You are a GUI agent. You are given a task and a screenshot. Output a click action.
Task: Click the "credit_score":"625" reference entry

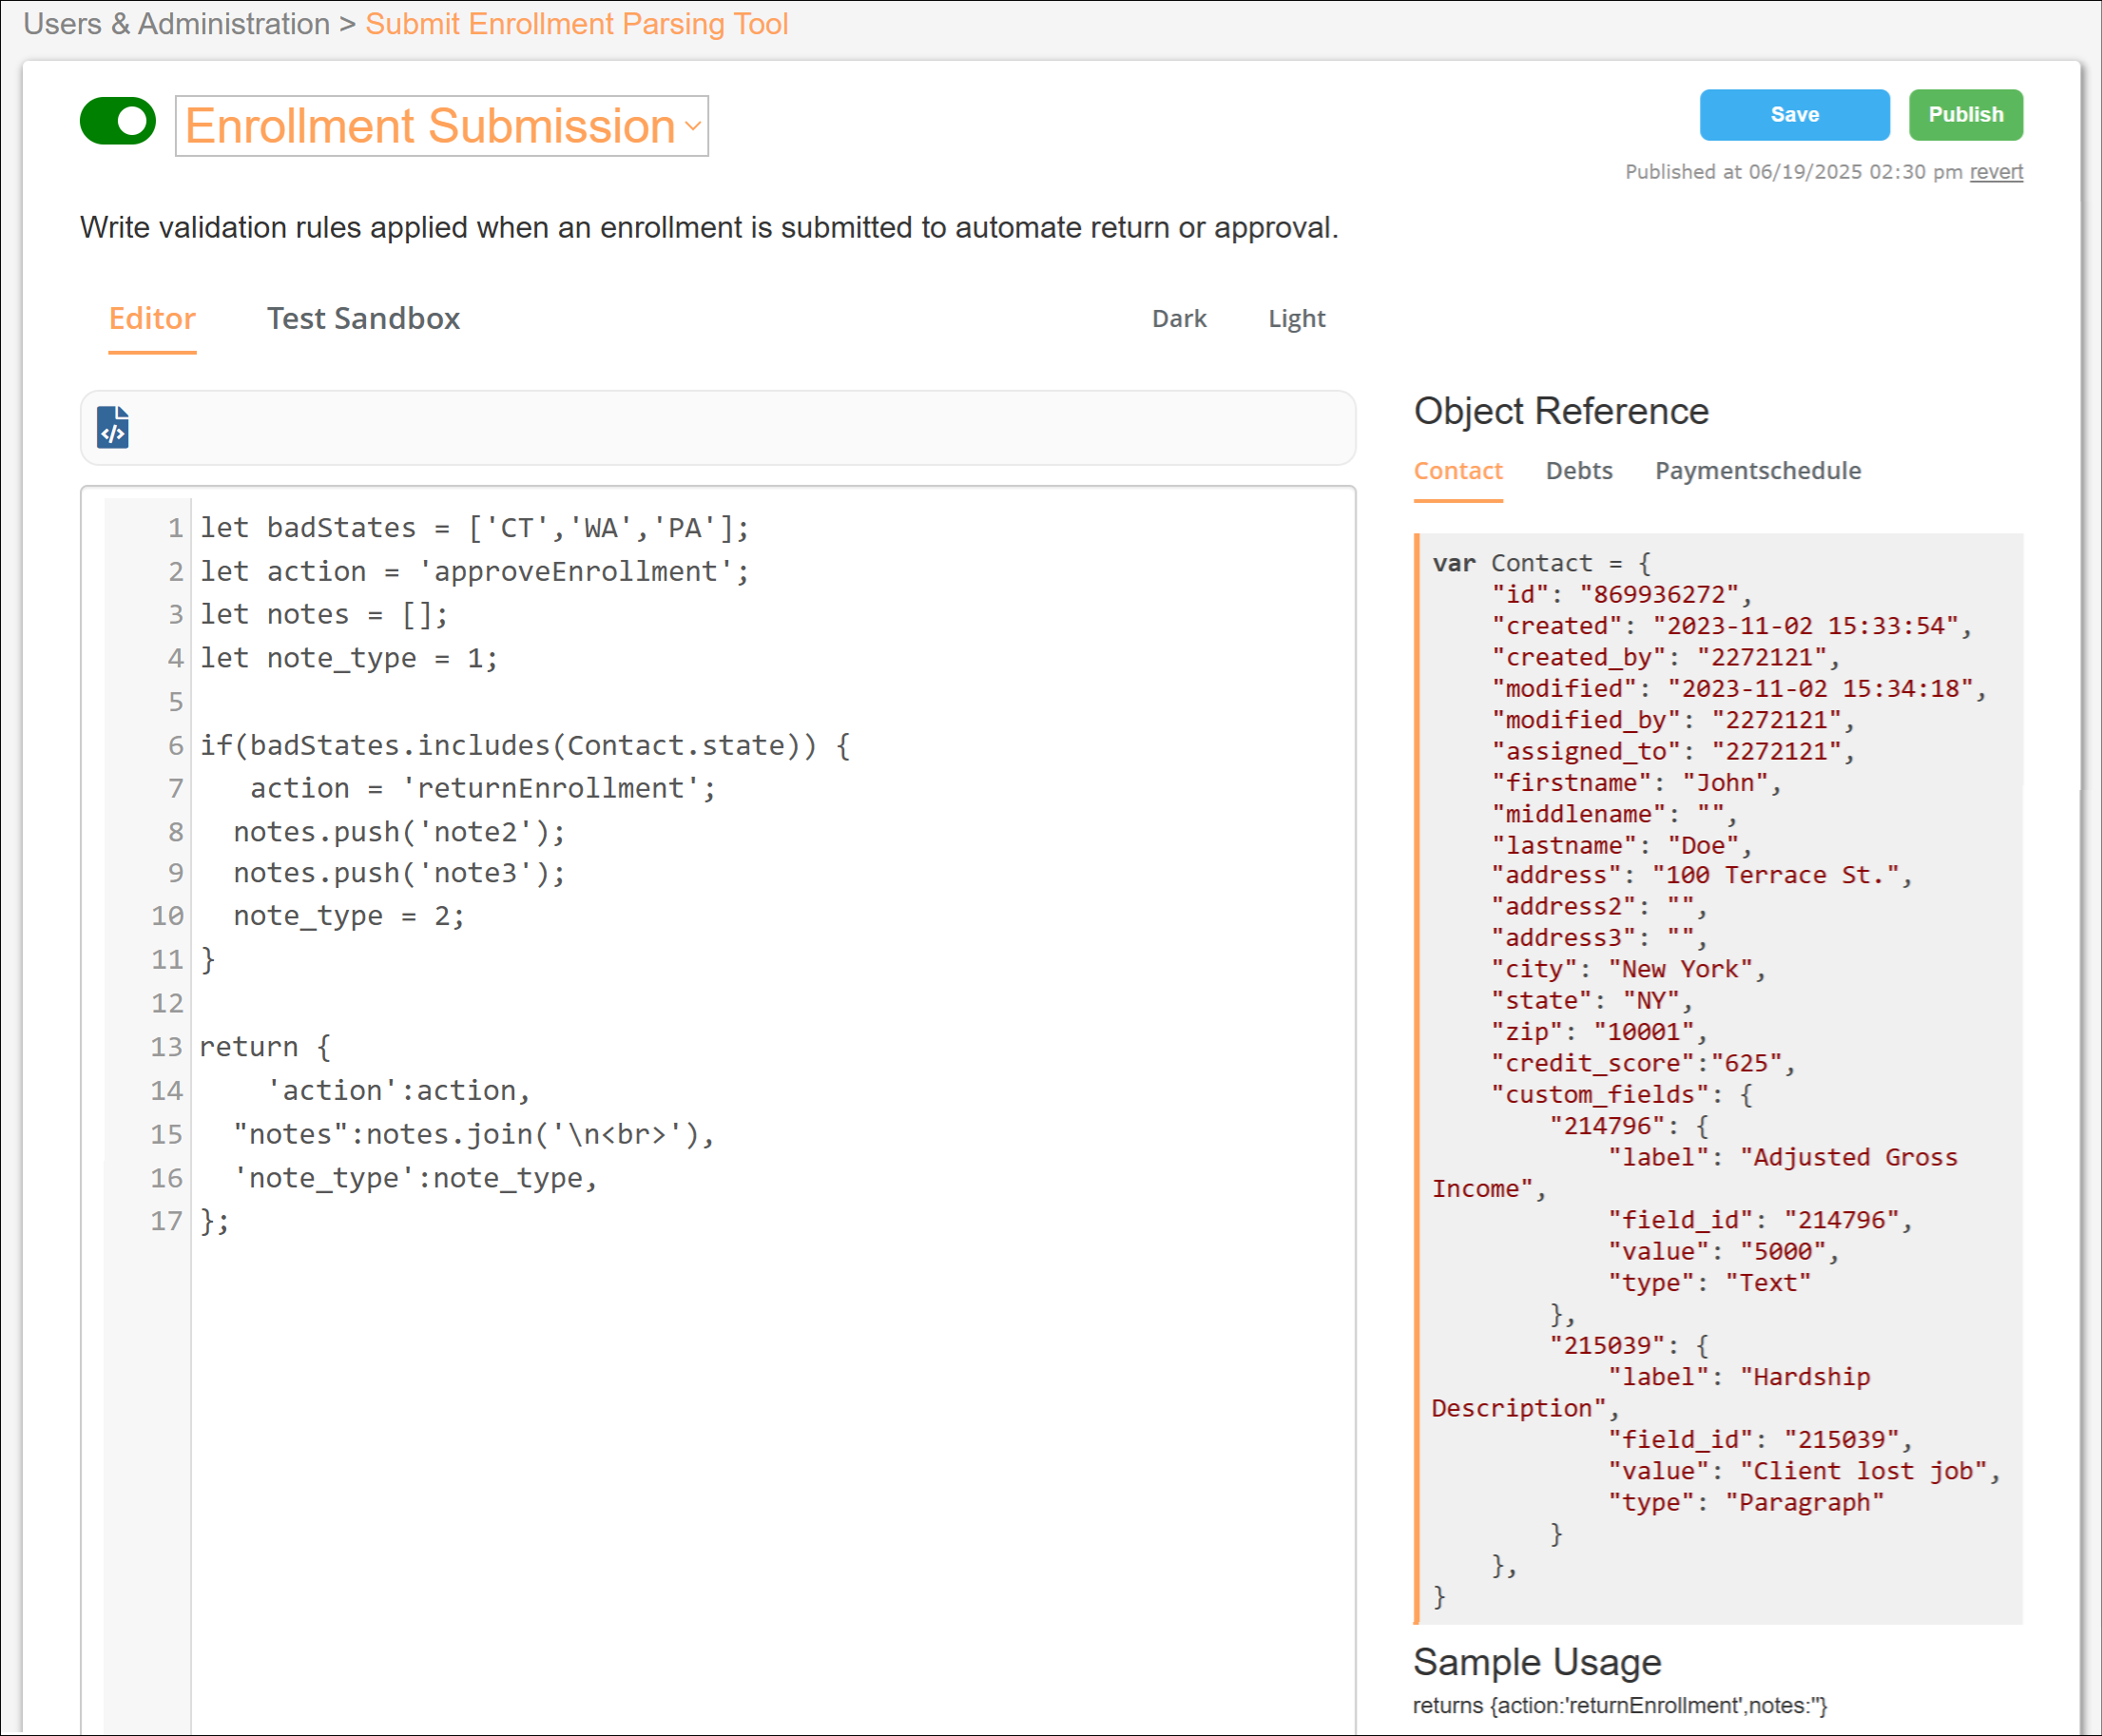coord(1643,1064)
